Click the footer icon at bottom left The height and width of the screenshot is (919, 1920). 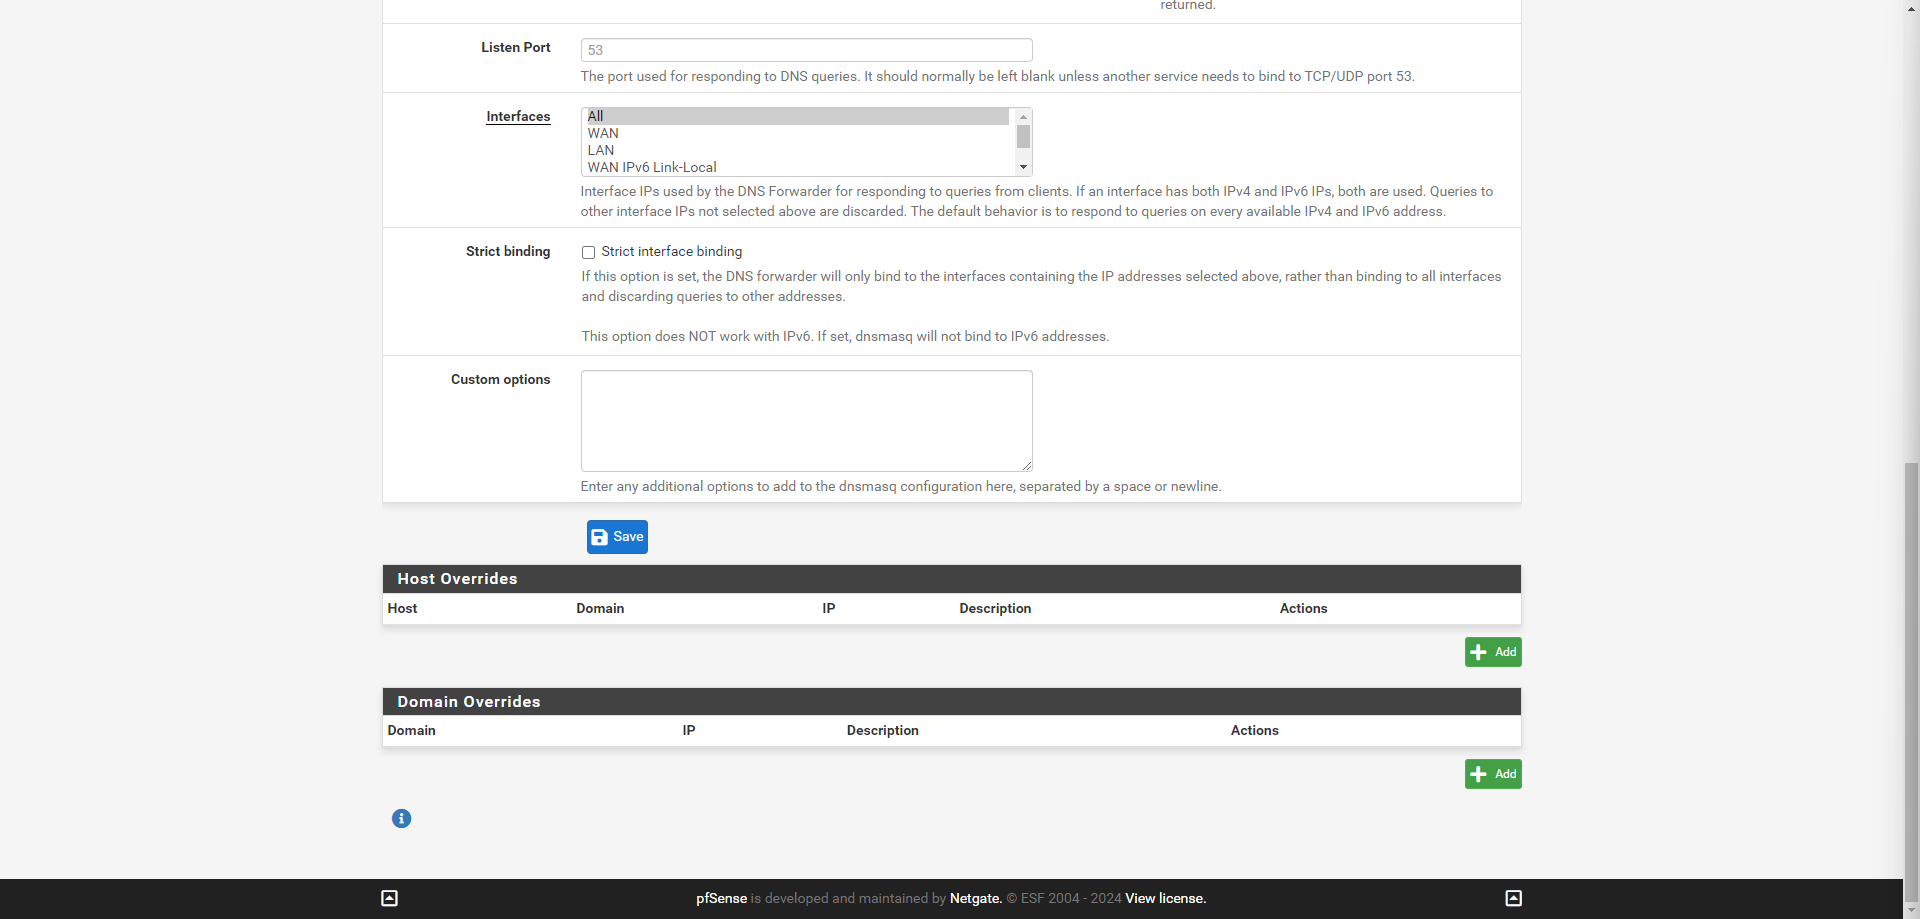[x=390, y=898]
